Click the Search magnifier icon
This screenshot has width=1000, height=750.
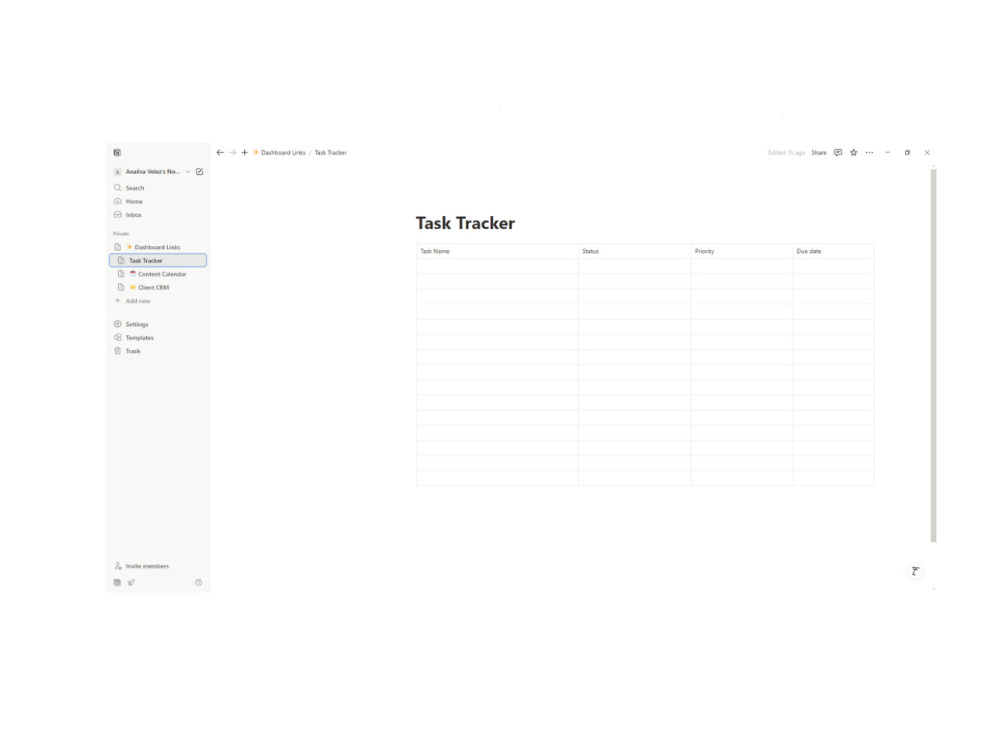[x=117, y=188]
